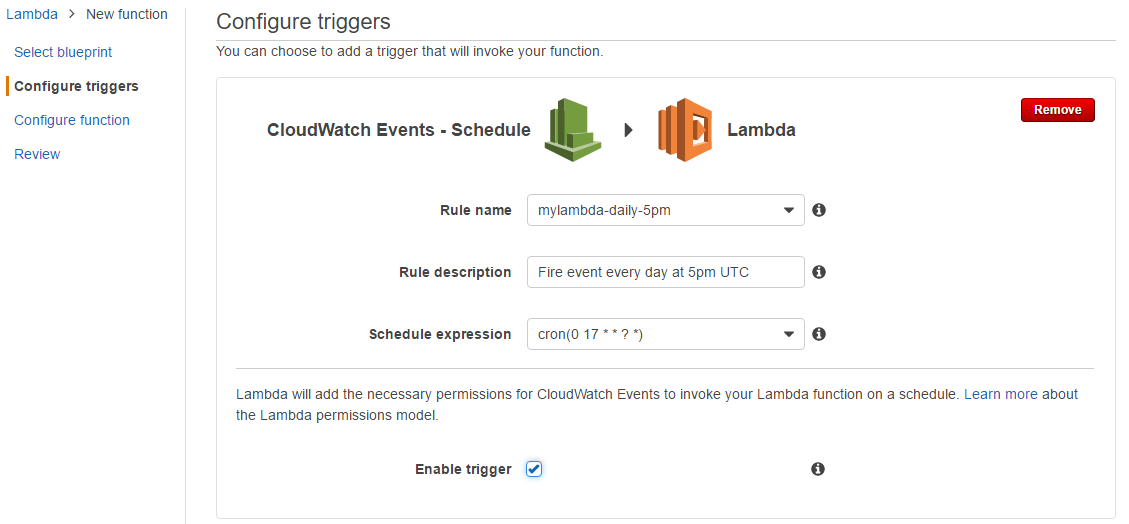This screenshot has height=524, width=1129.
Task: Click the New function breadcrumb text
Action: coord(127,14)
